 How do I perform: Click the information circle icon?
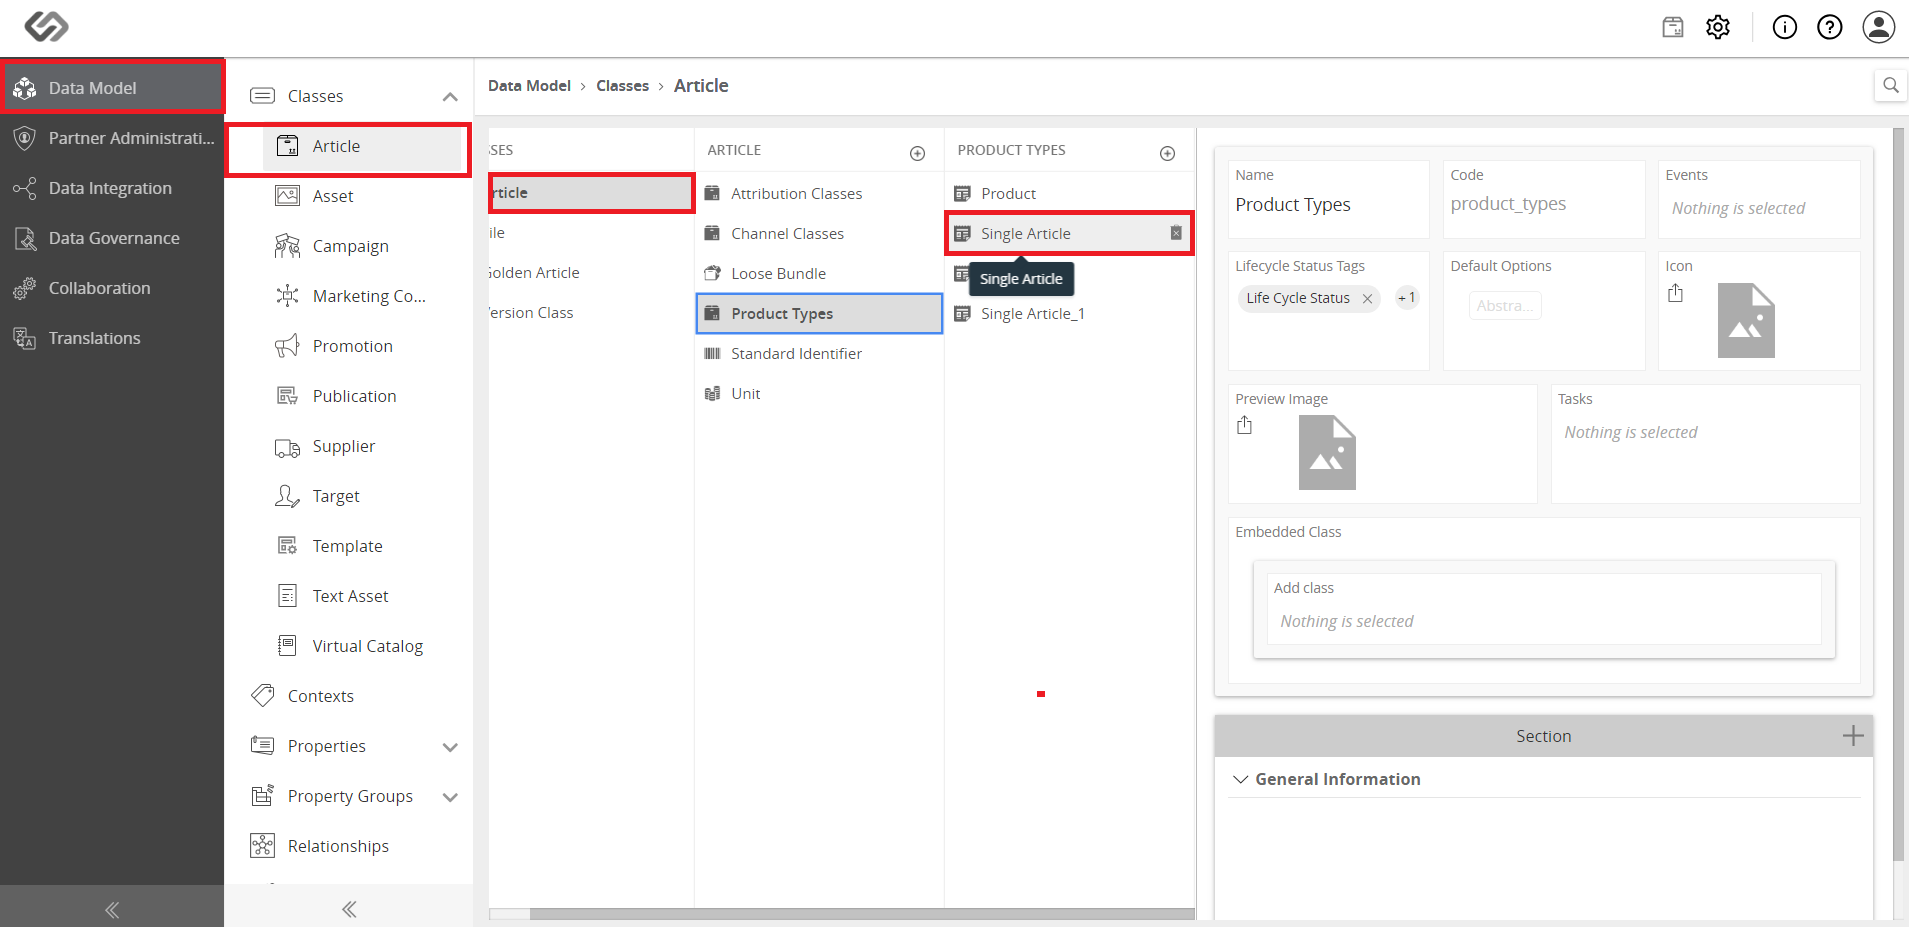click(x=1785, y=27)
